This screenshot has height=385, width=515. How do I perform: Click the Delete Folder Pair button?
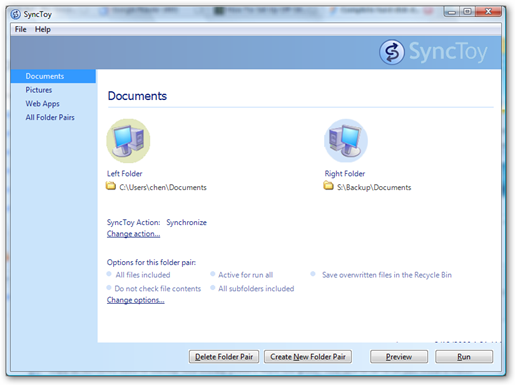click(224, 357)
